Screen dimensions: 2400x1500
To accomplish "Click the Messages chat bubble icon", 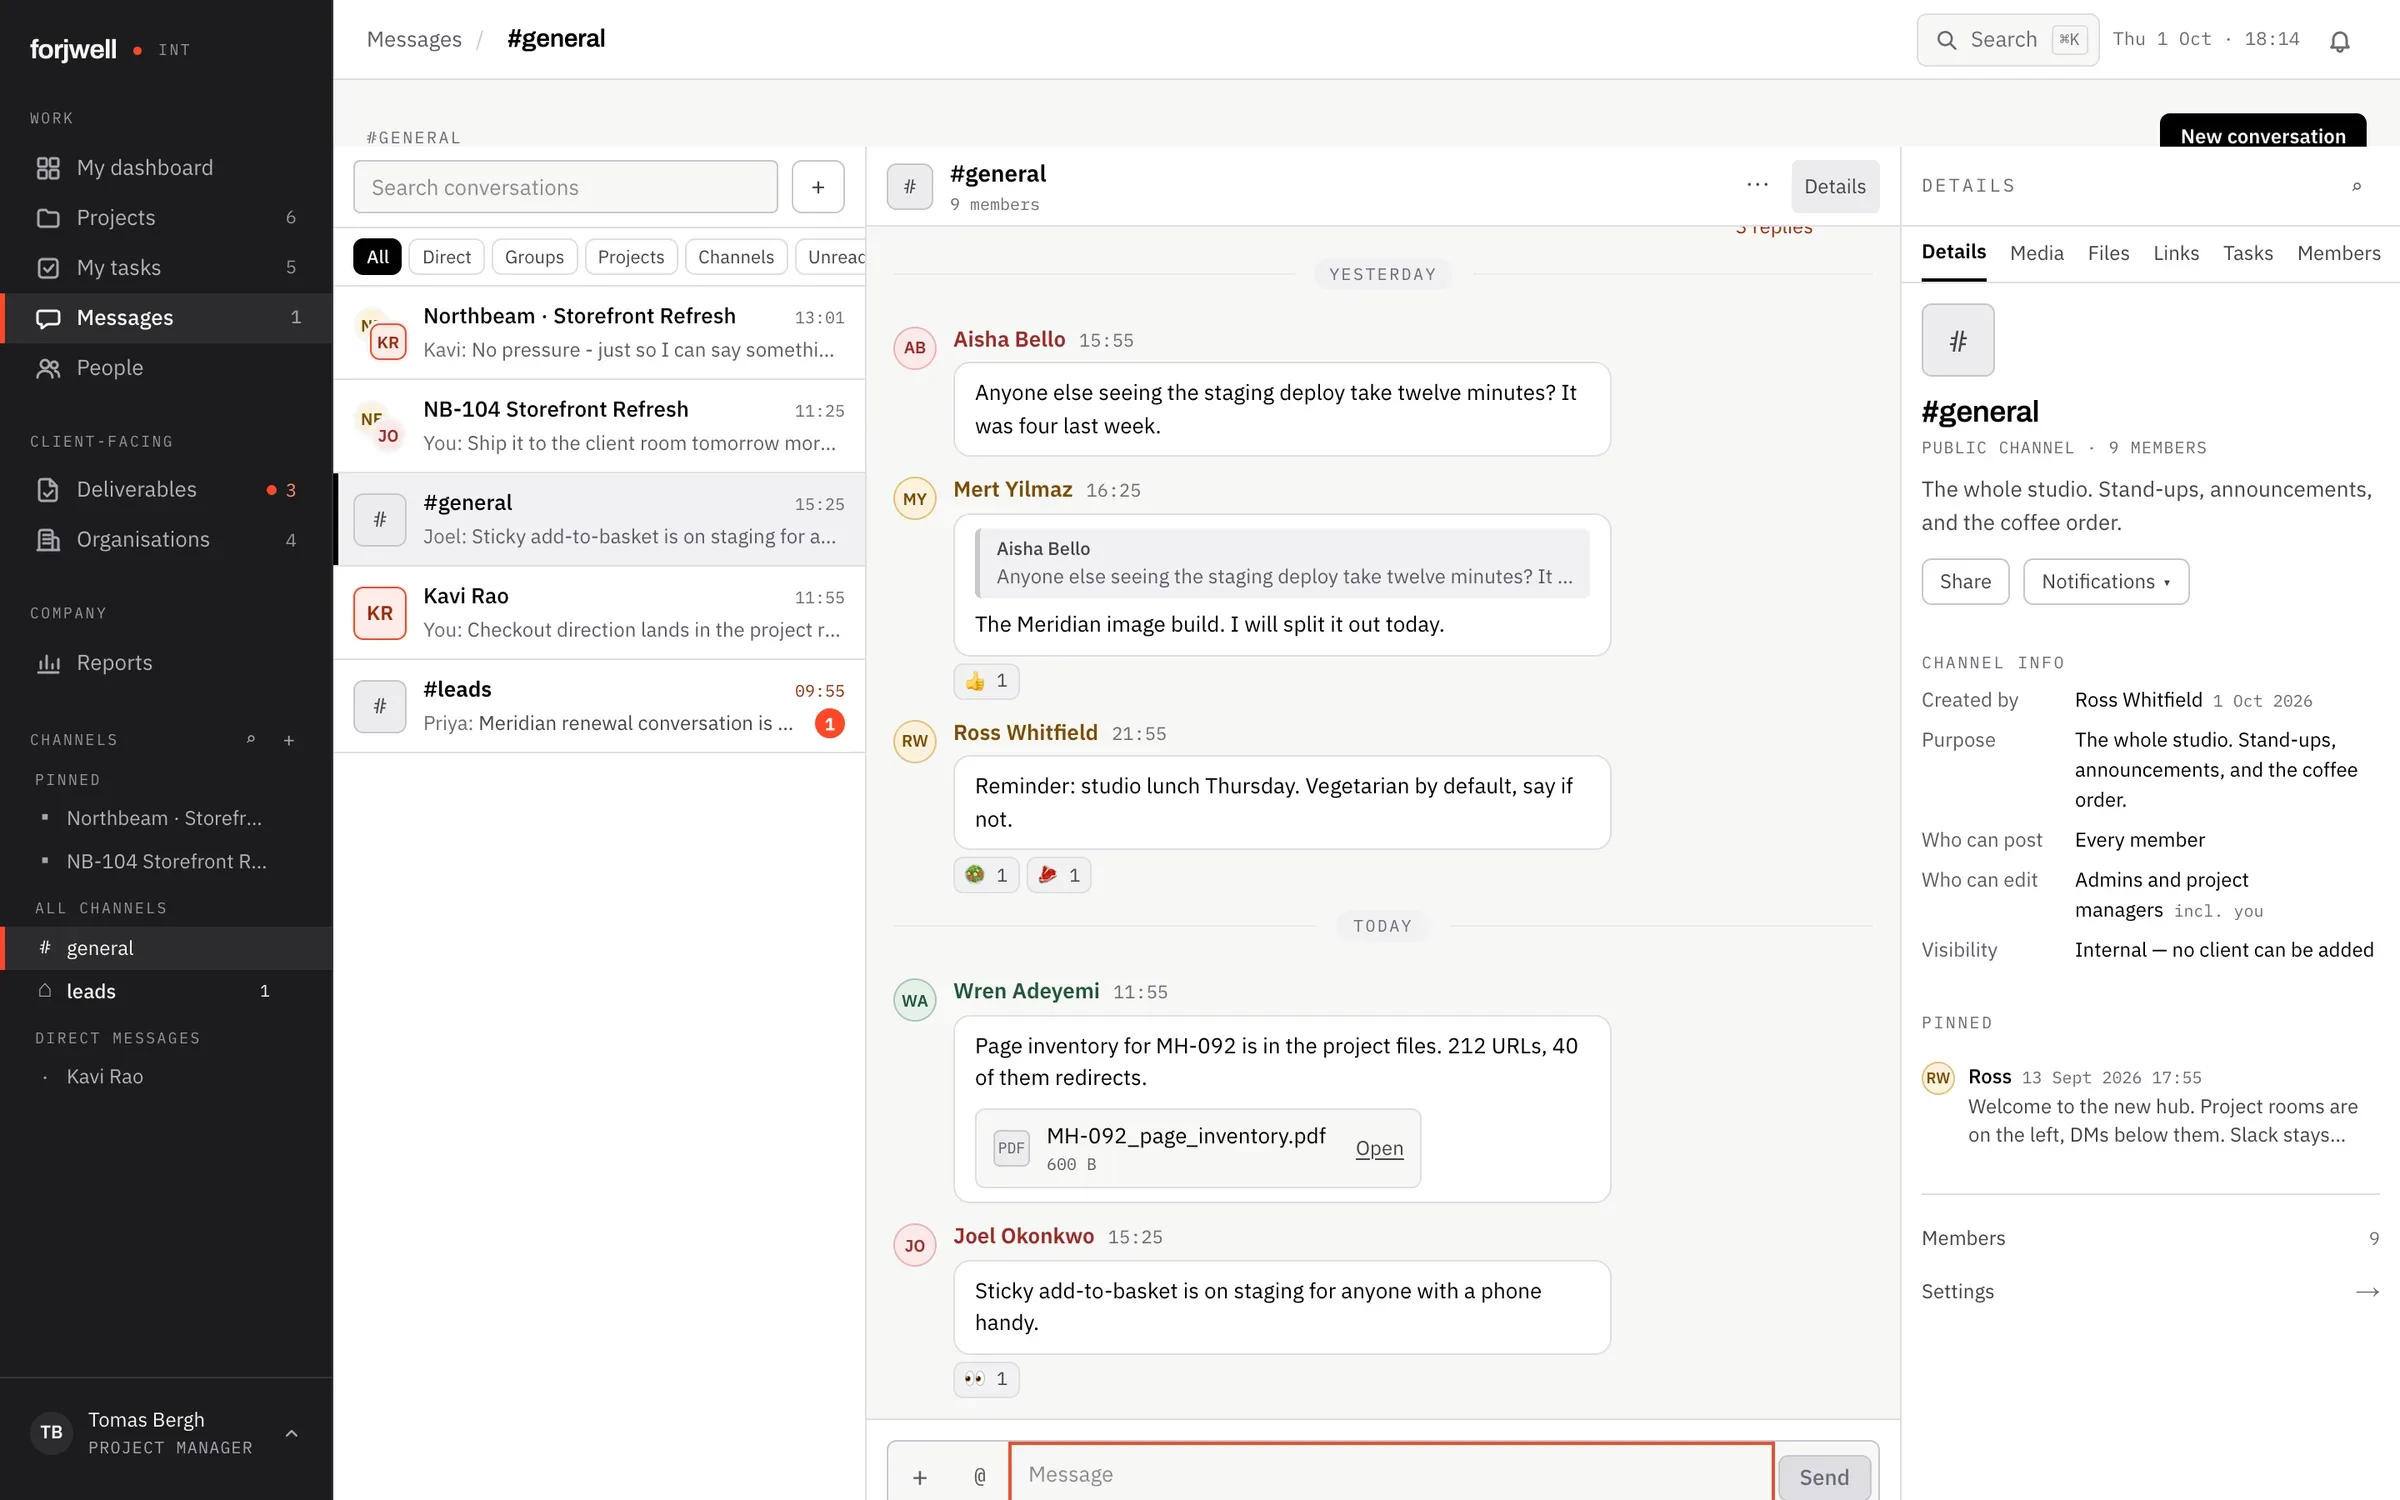I will point(48,317).
